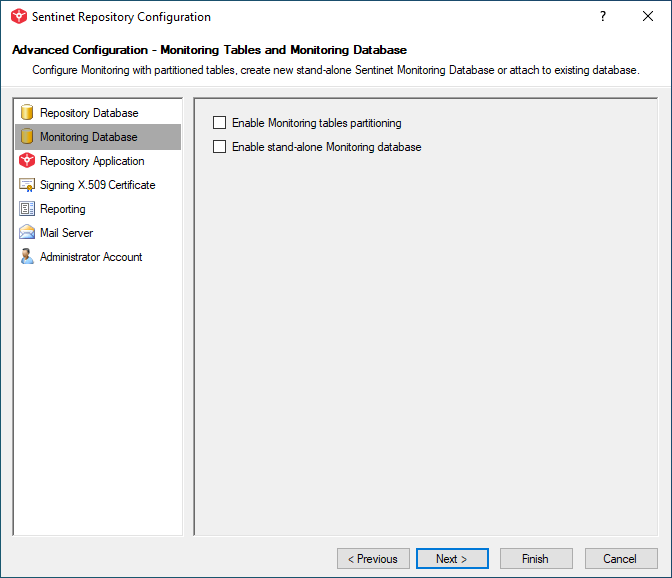Click the Signing X.509 Certificate icon
This screenshot has height=578, width=672.
[27, 185]
